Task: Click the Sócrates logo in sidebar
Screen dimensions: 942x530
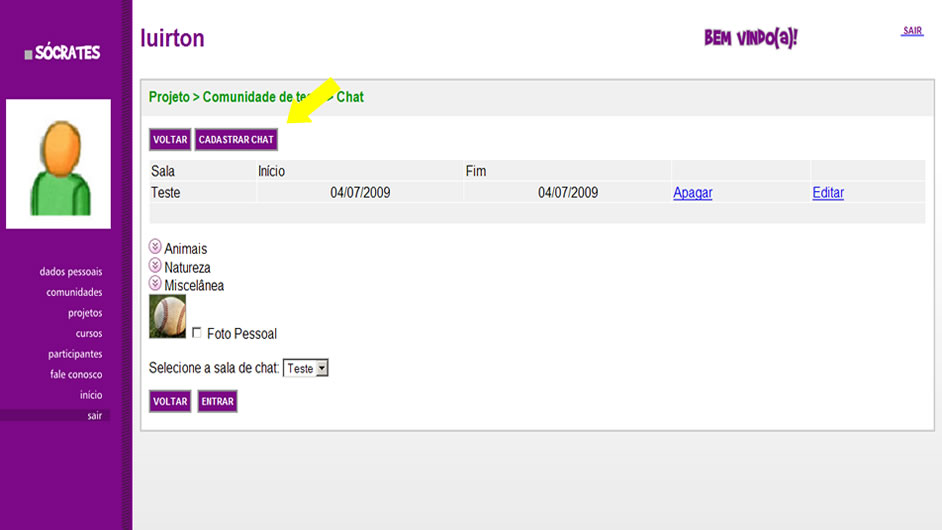Action: click(63, 53)
